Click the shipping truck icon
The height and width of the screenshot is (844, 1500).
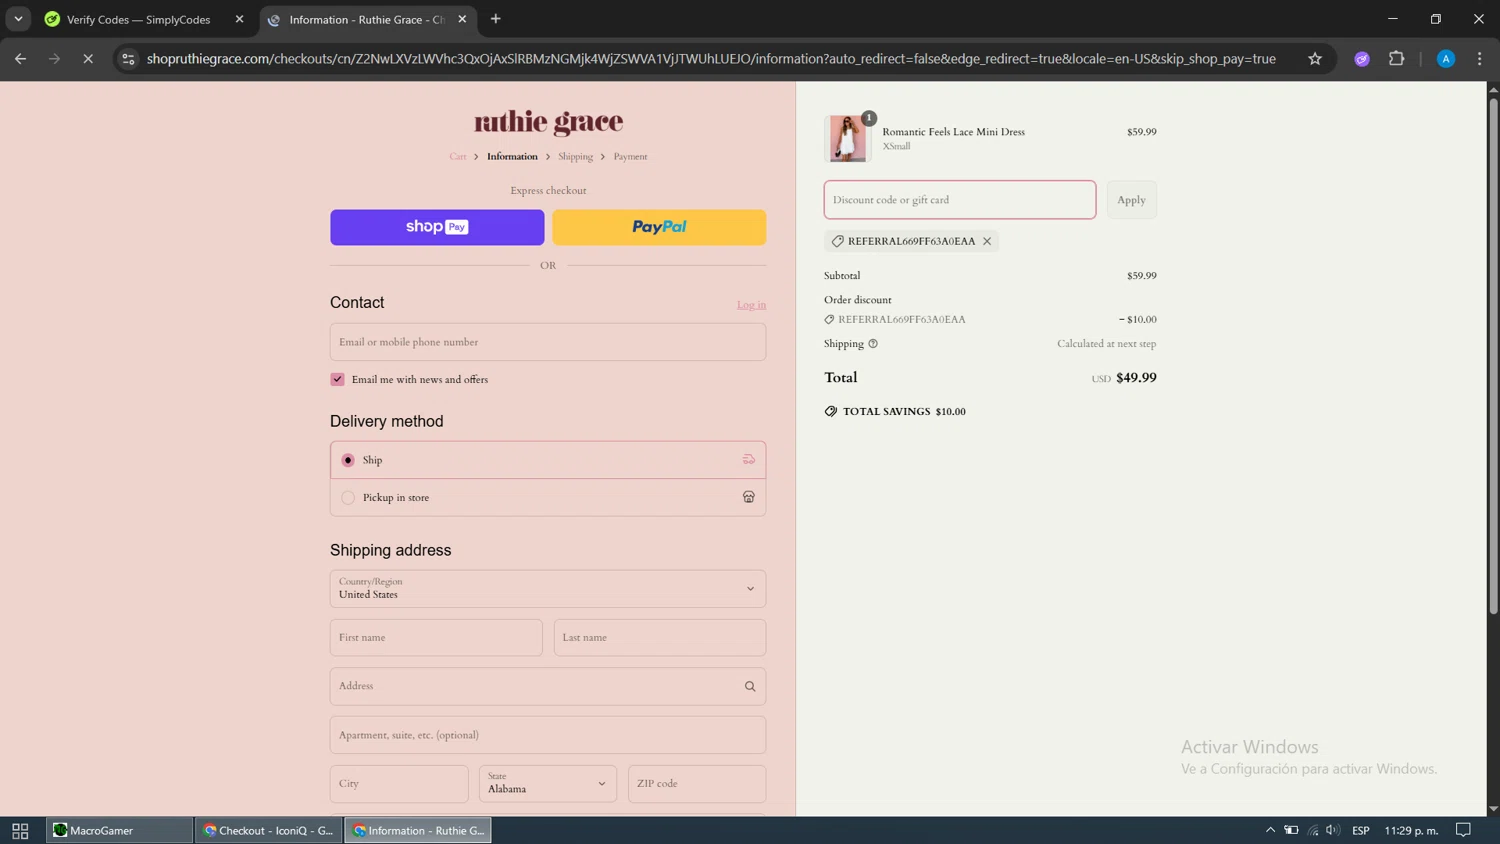pos(748,460)
